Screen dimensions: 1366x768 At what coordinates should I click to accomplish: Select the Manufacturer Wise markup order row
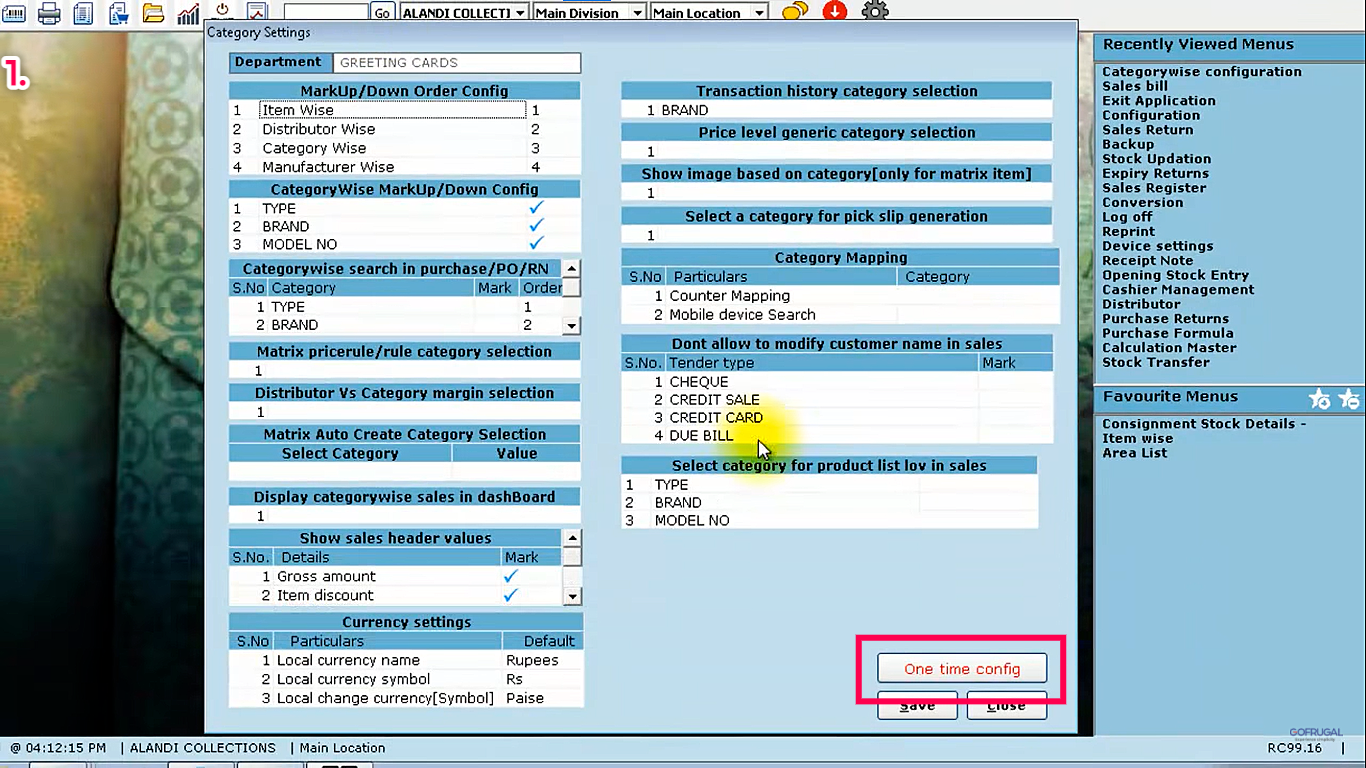coord(404,167)
